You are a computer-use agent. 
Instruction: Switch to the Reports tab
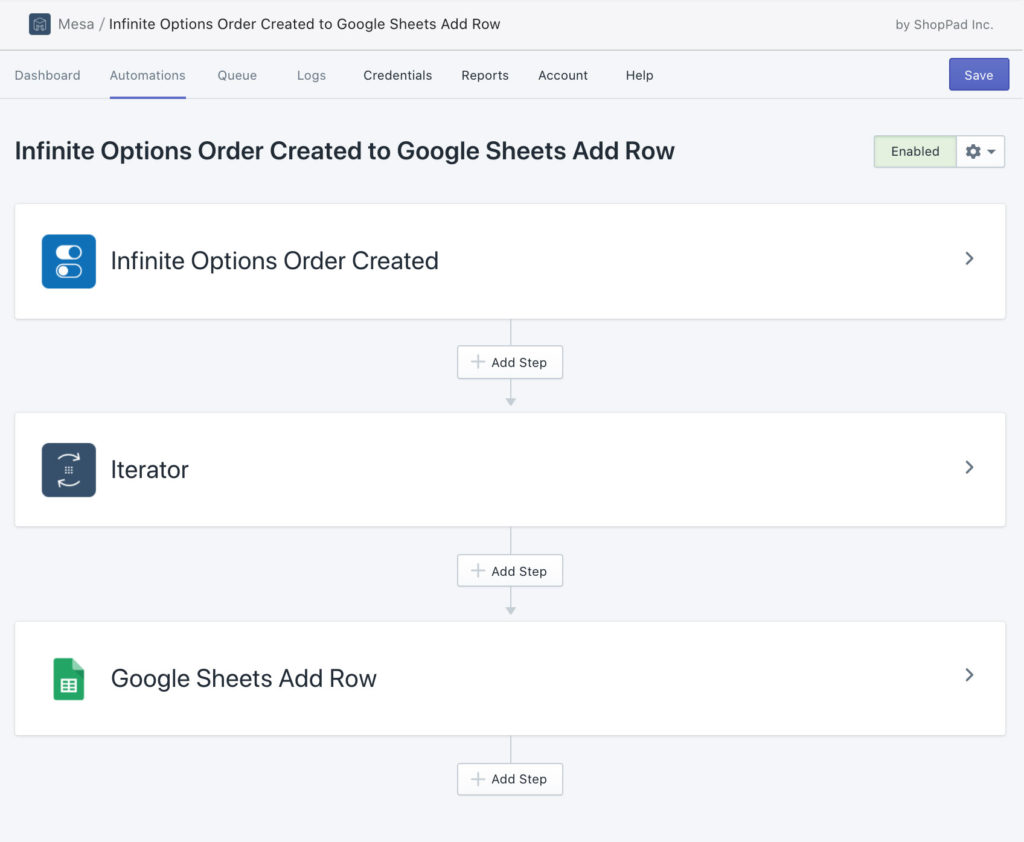pos(485,75)
